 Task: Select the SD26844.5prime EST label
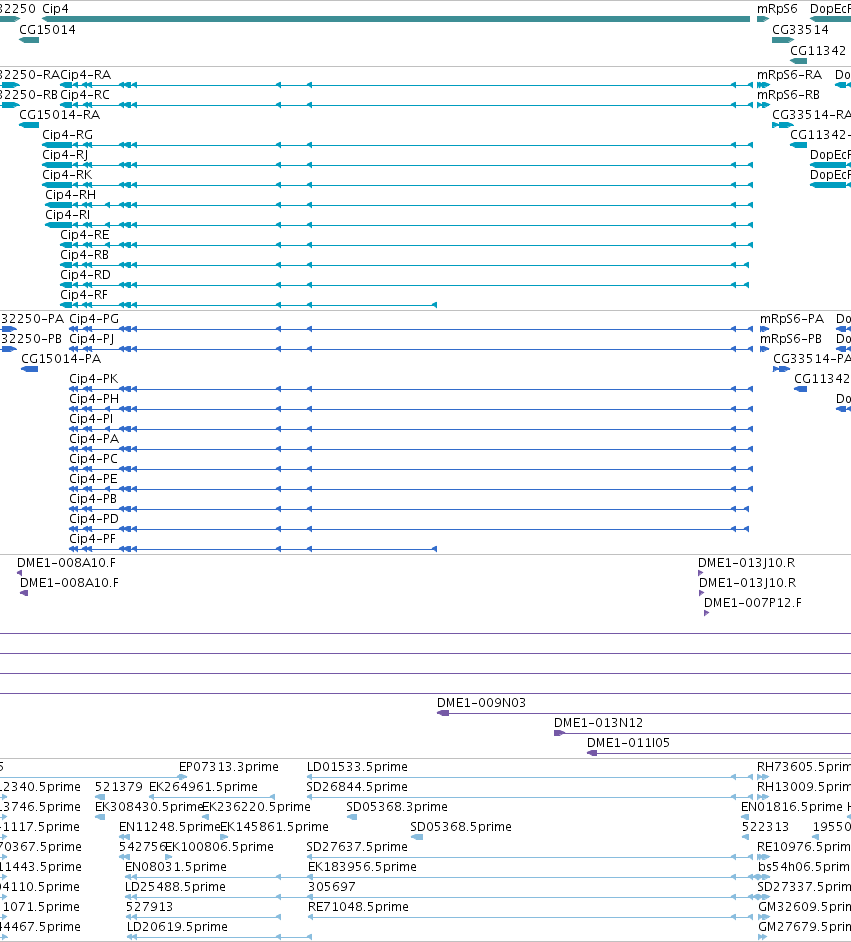pyautogui.click(x=357, y=787)
